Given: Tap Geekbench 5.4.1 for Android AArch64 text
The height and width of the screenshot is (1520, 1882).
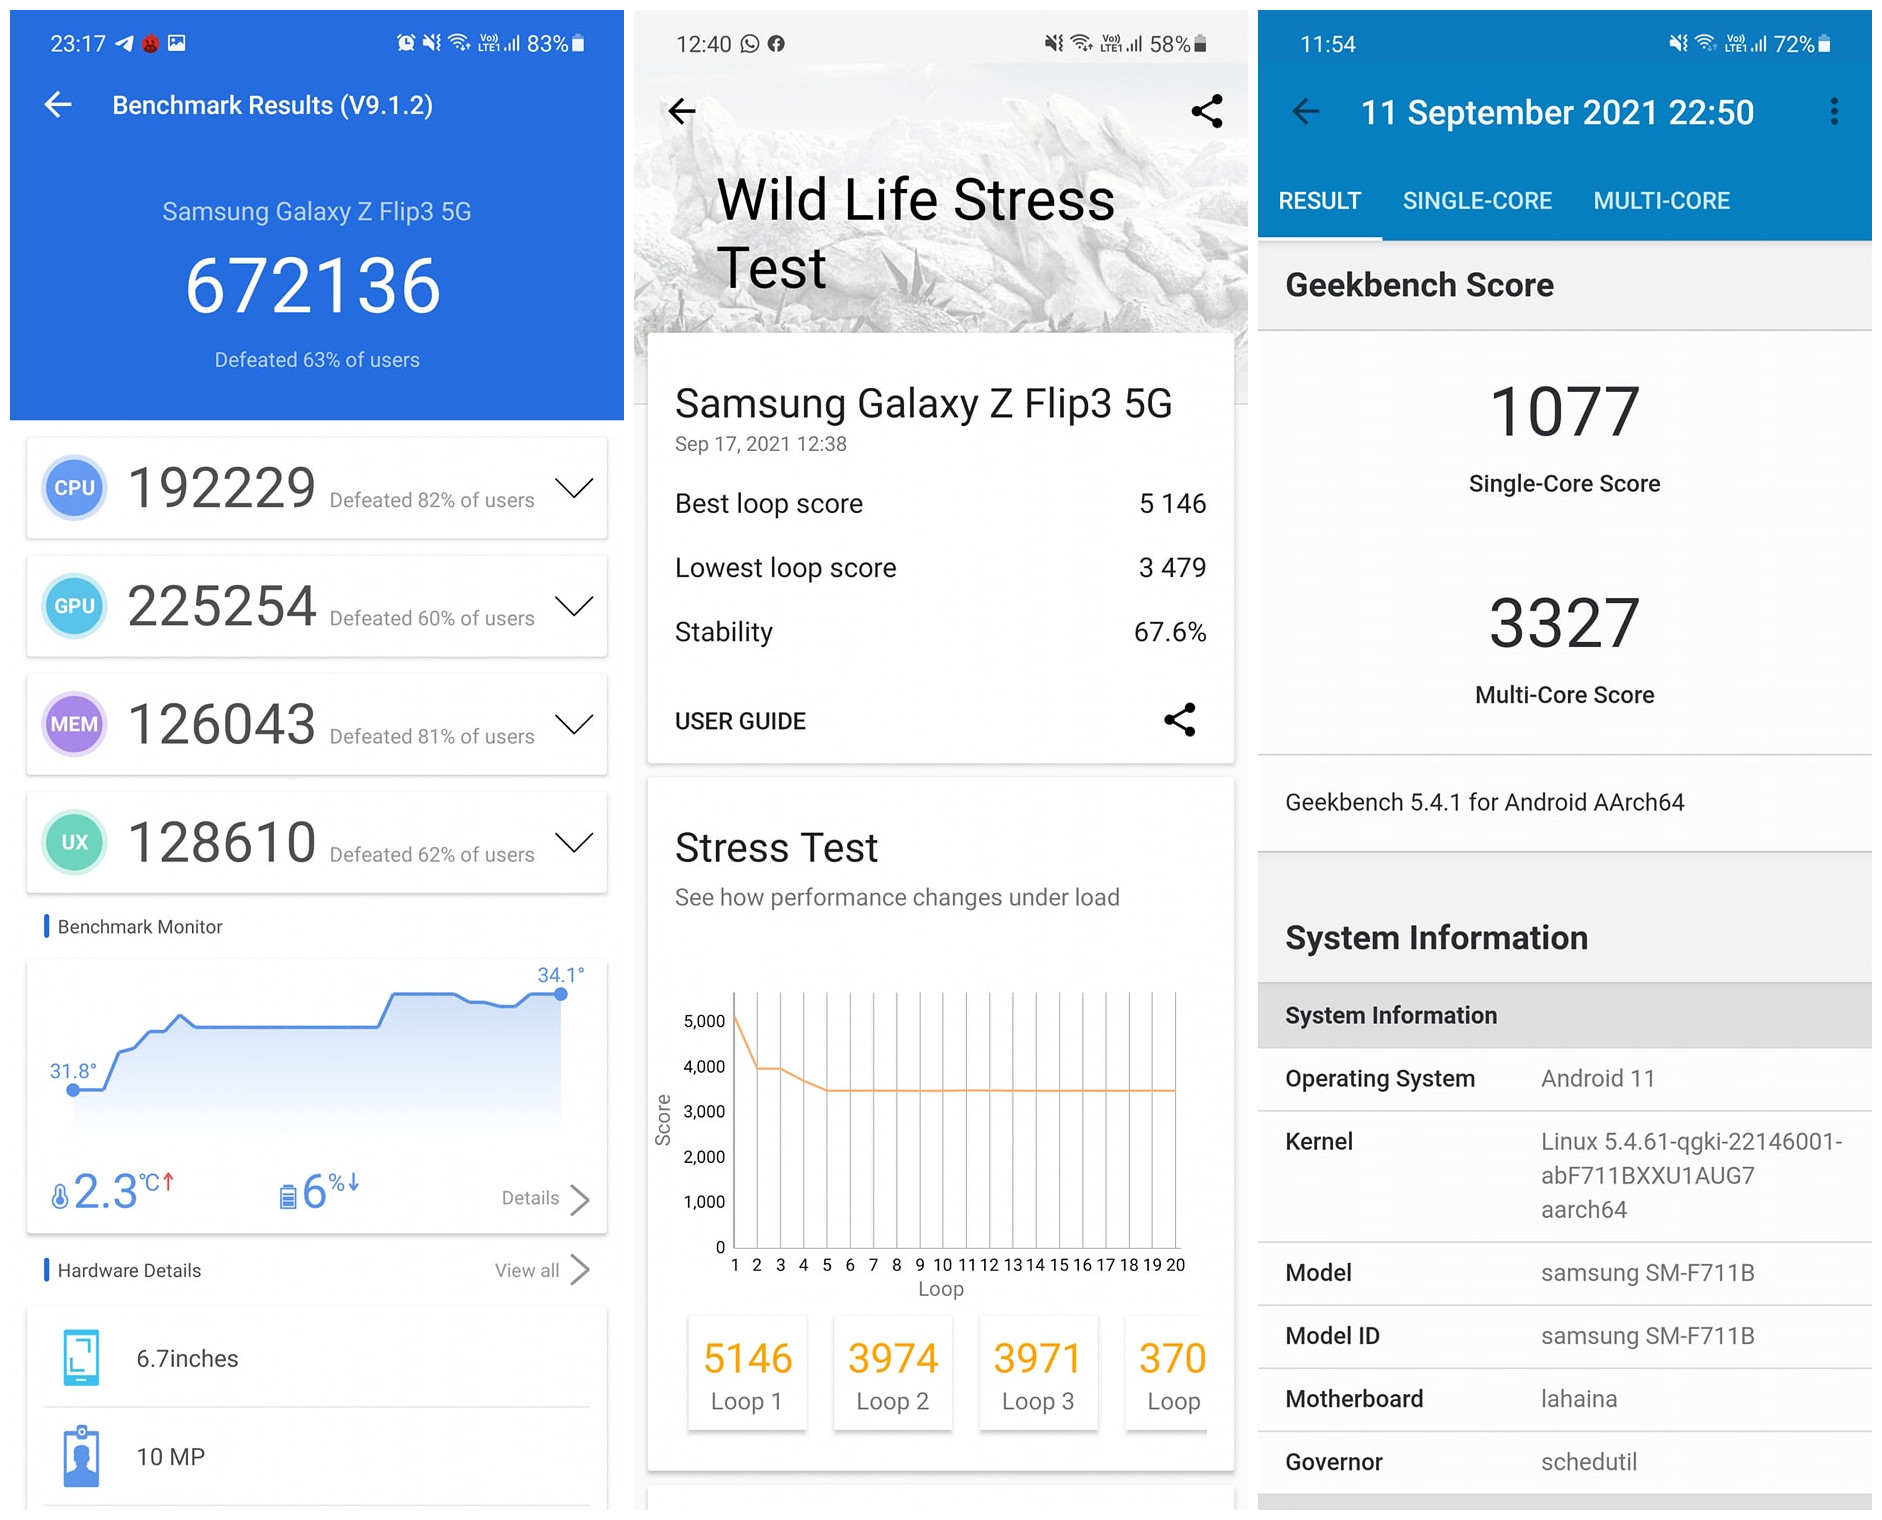Looking at the screenshot, I should pos(1484,802).
